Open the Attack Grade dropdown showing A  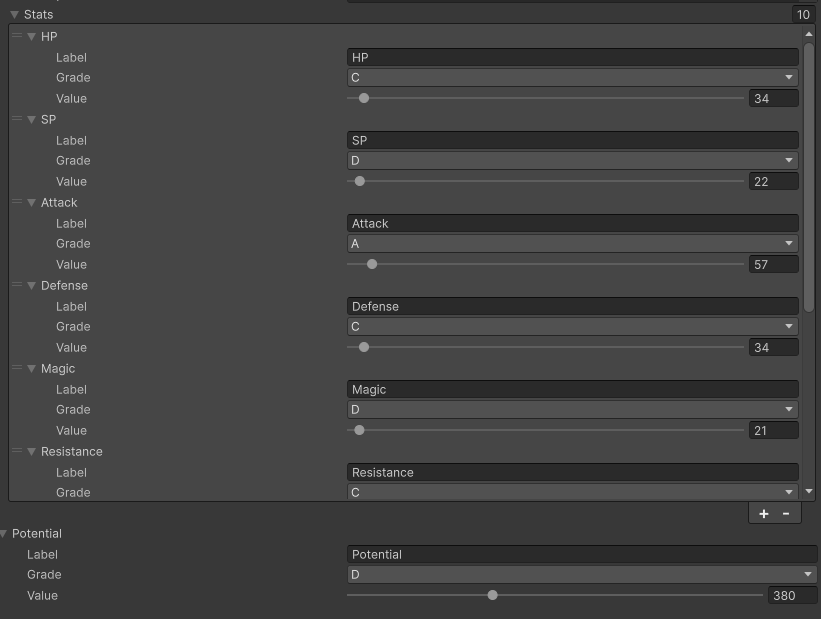[x=572, y=244]
